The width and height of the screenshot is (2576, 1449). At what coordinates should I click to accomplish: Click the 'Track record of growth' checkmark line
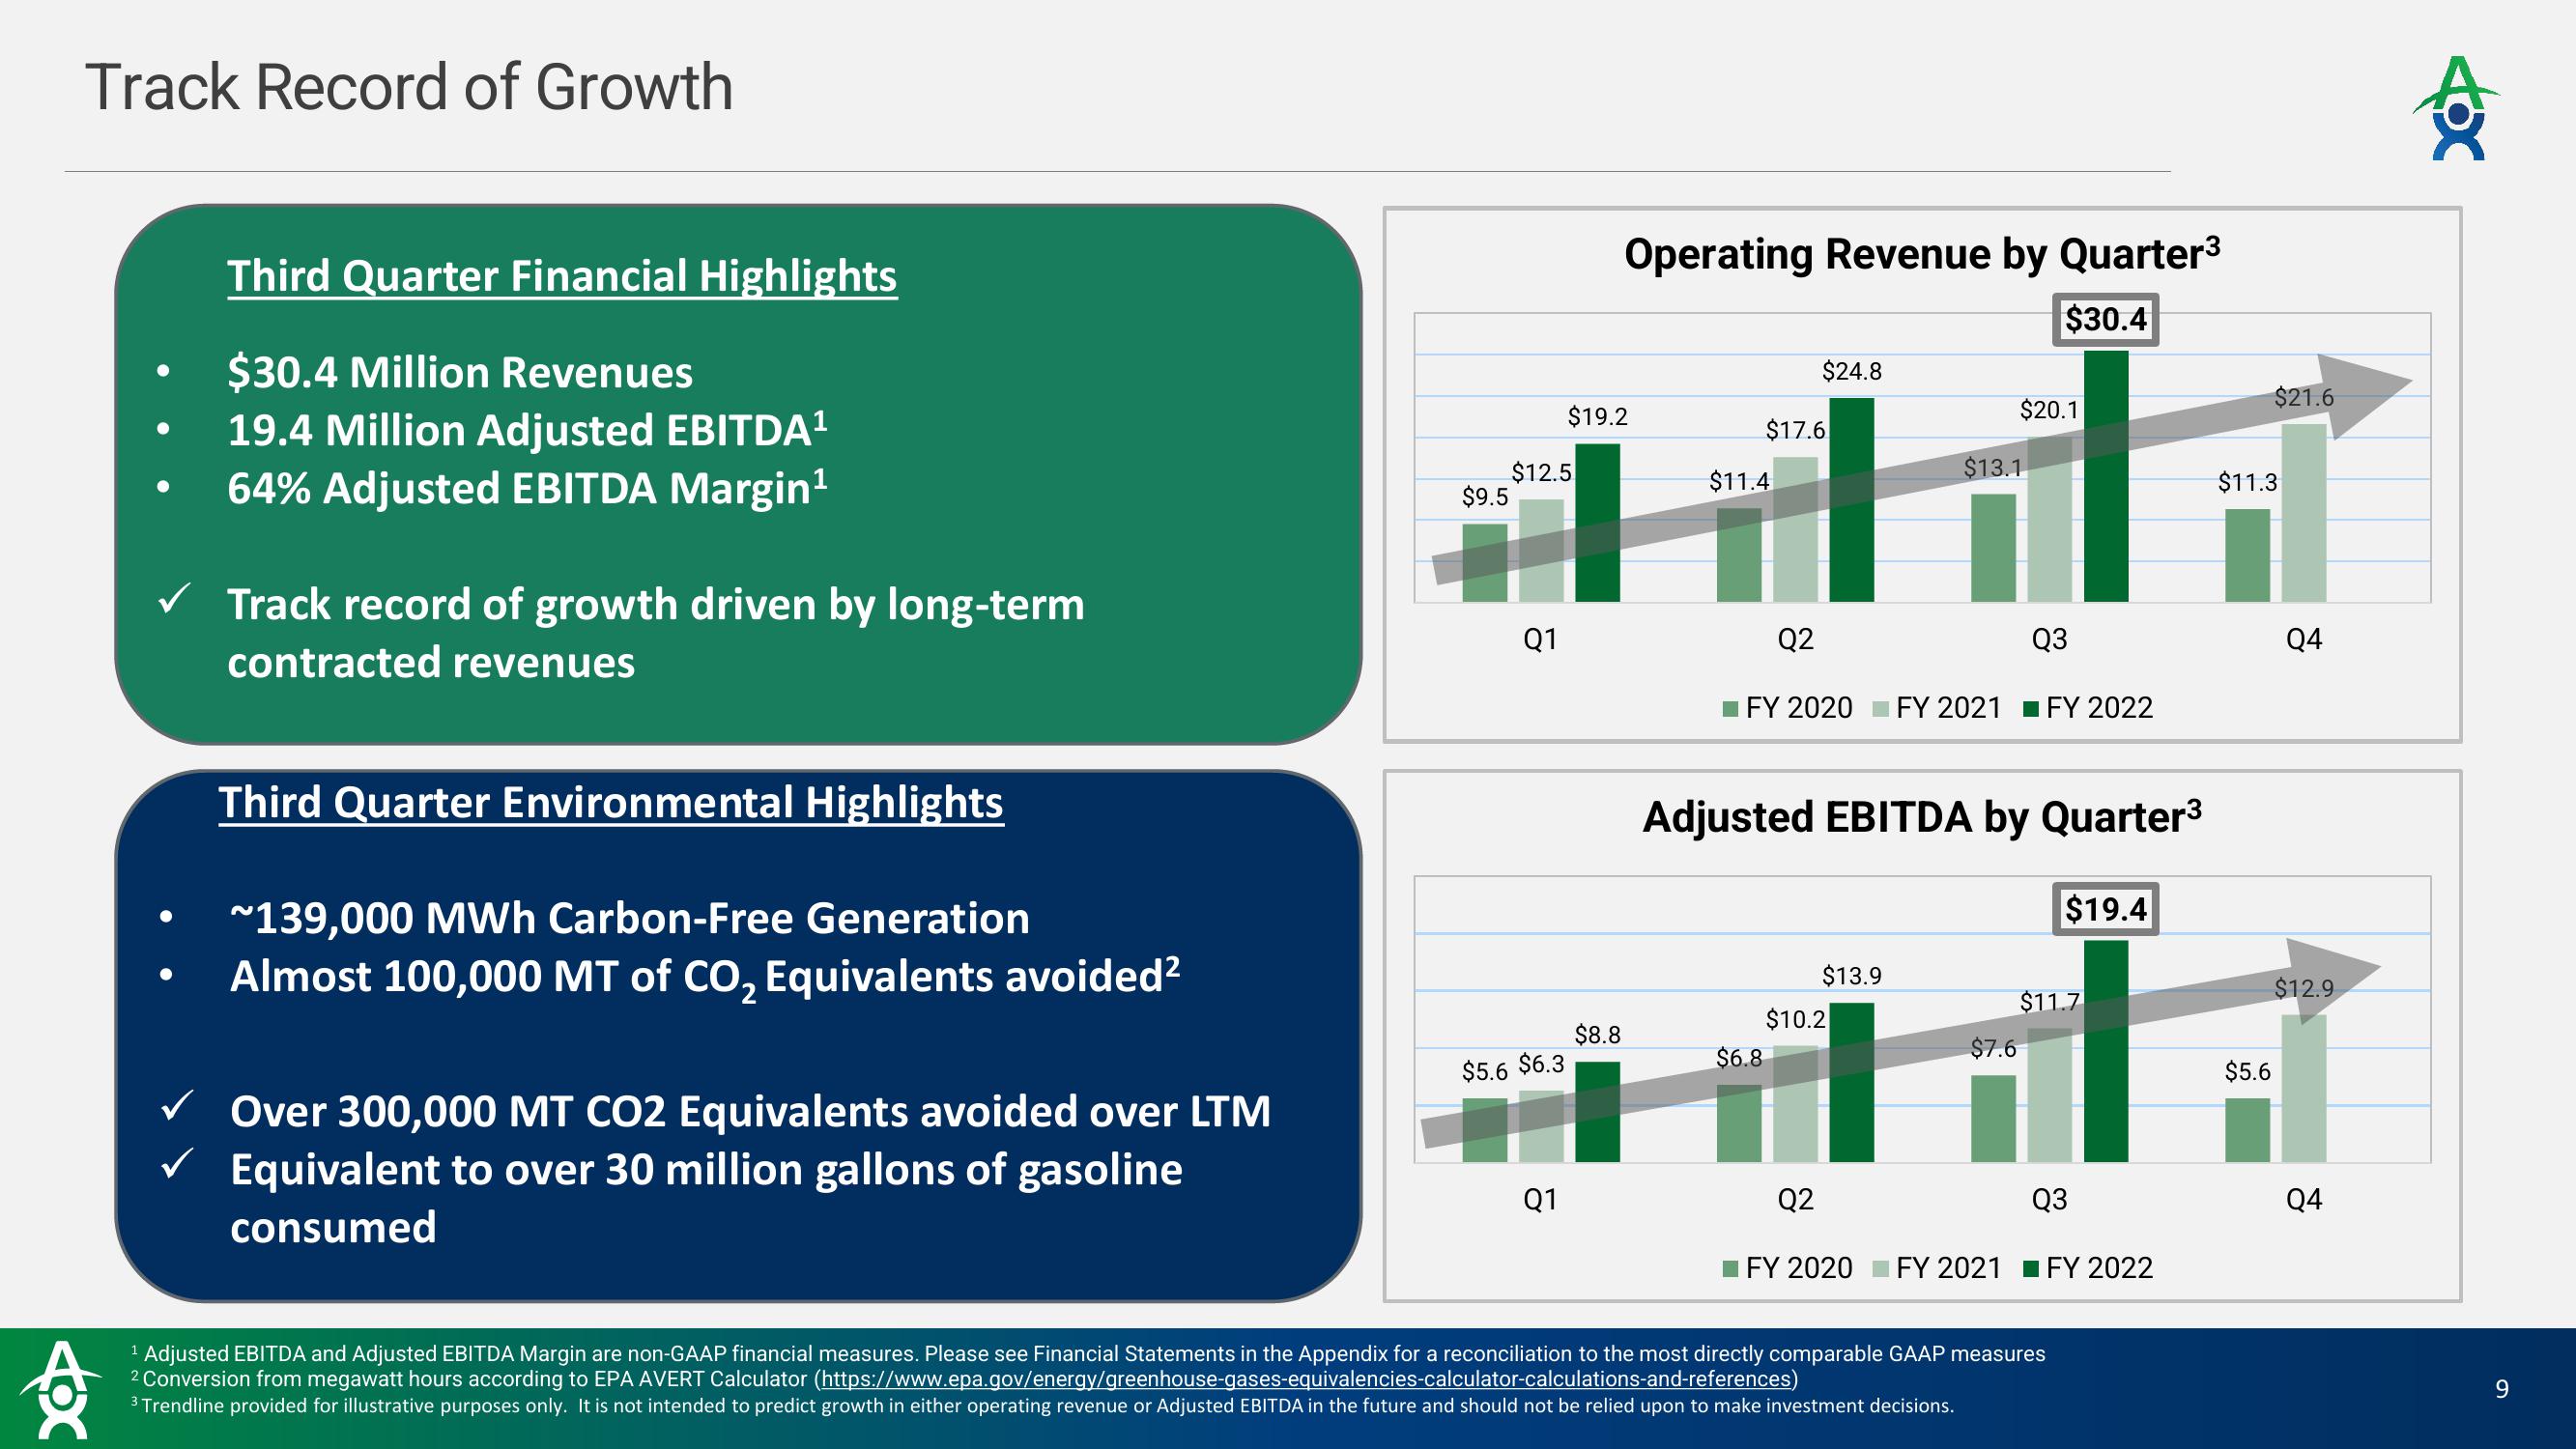[x=656, y=633]
